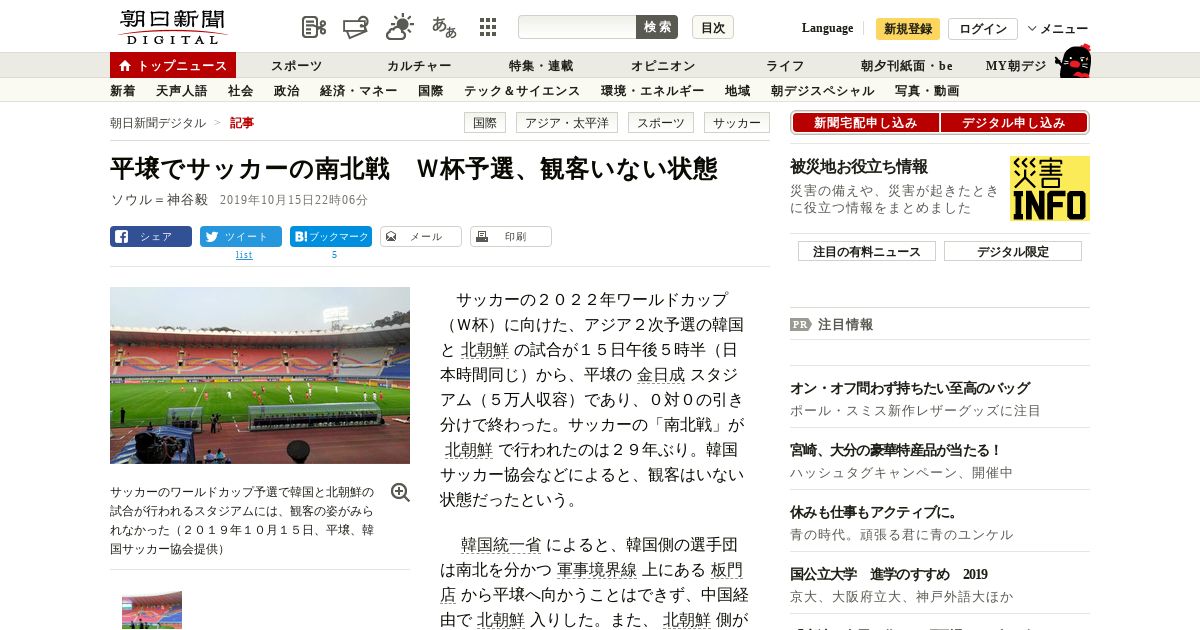Open the newspaper list icon in header
This screenshot has height=630, width=1200.
click(314, 27)
